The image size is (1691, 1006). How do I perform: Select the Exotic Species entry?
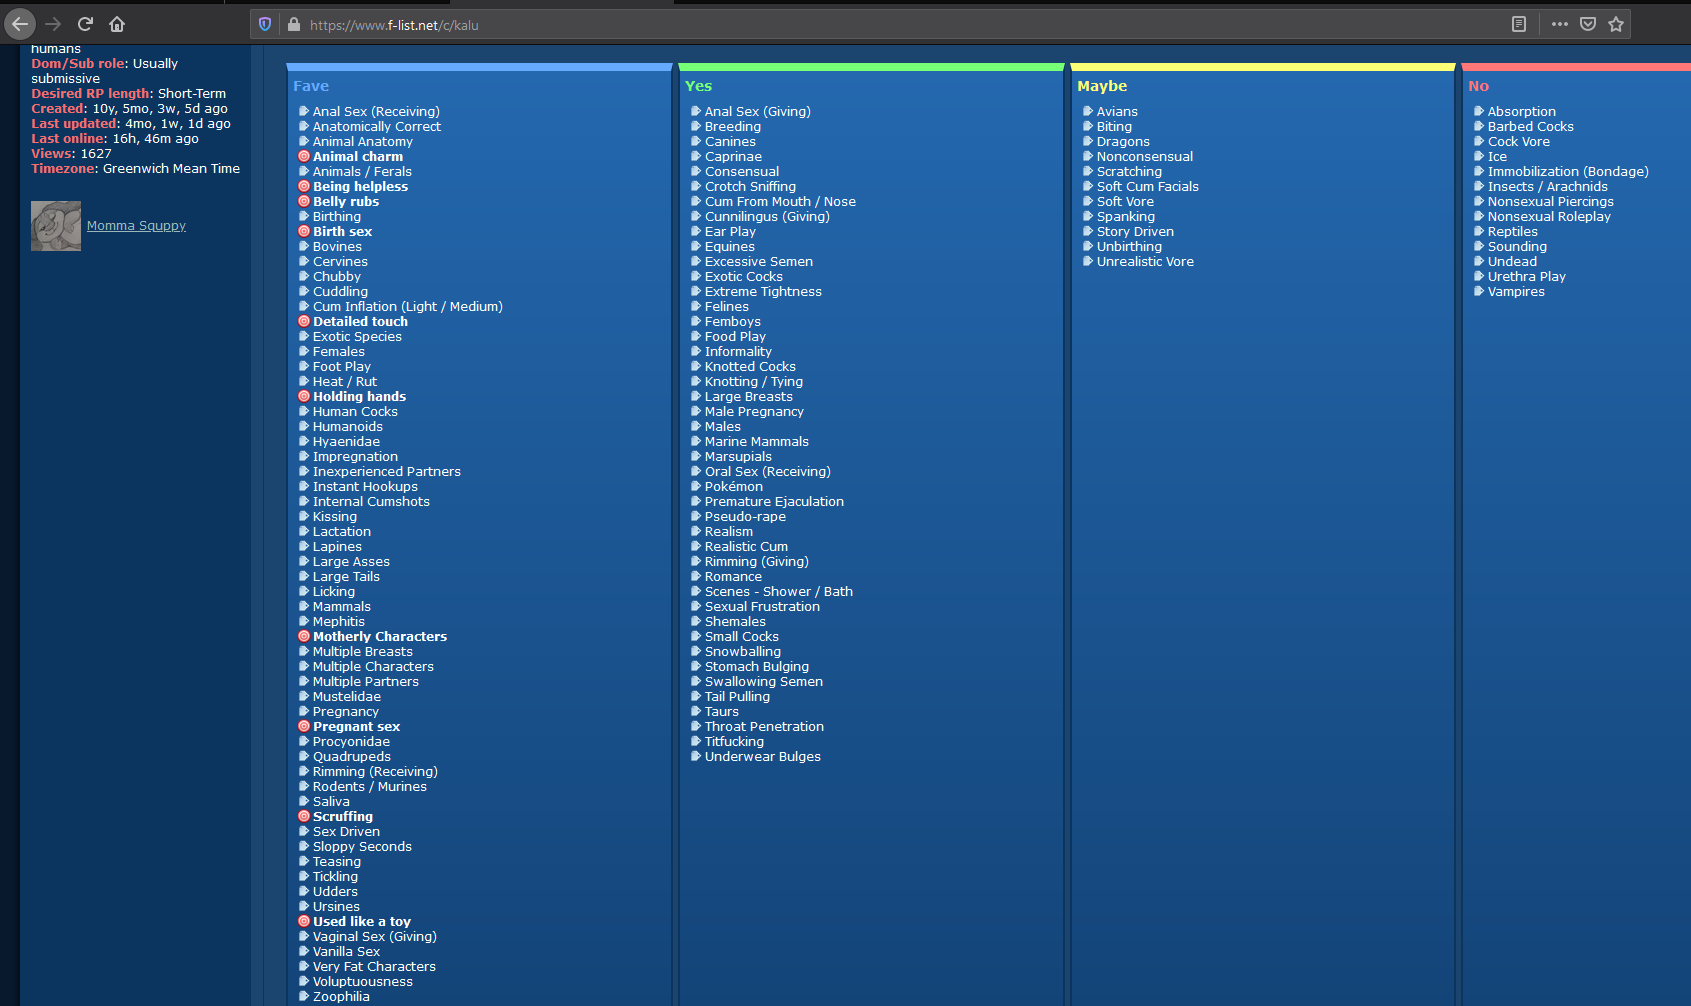tap(357, 336)
